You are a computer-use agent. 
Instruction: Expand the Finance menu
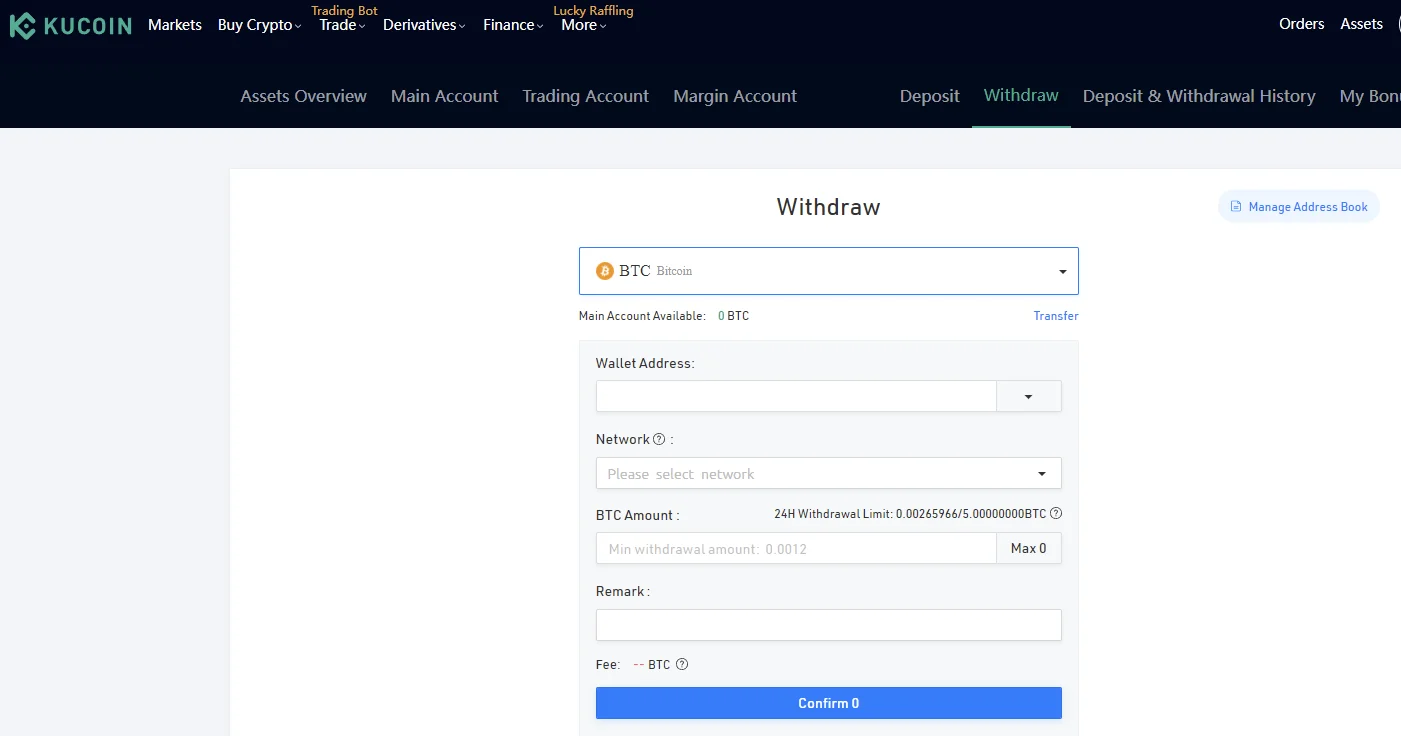pyautogui.click(x=513, y=25)
